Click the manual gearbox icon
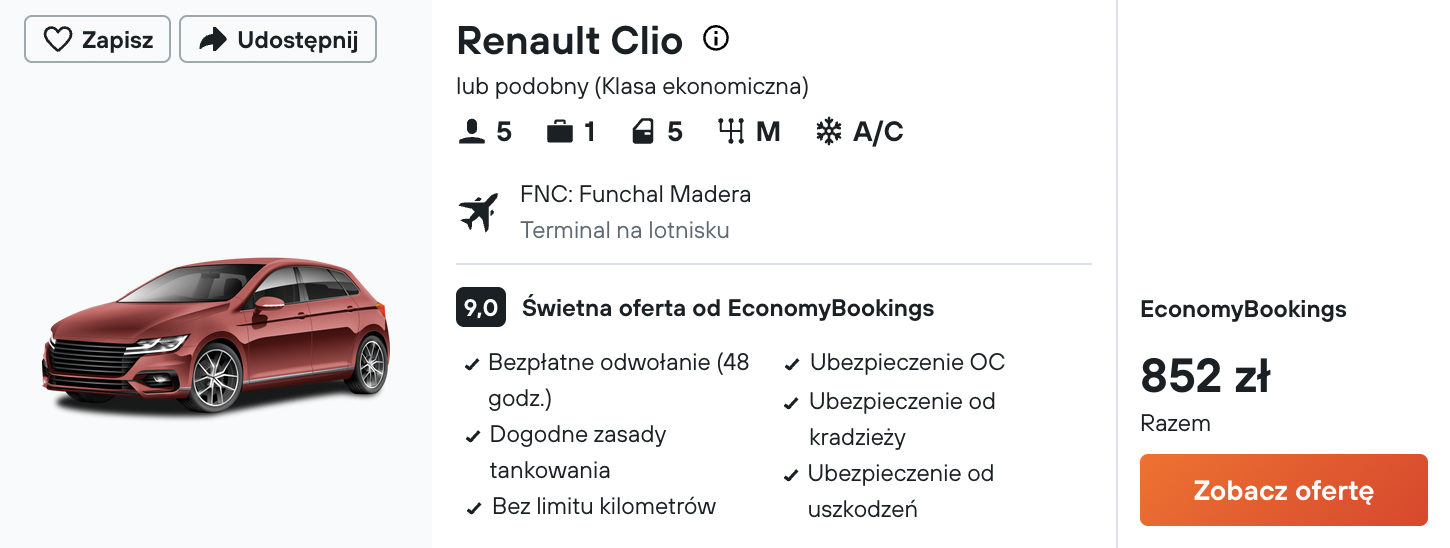This screenshot has height=548, width=1450. (732, 131)
